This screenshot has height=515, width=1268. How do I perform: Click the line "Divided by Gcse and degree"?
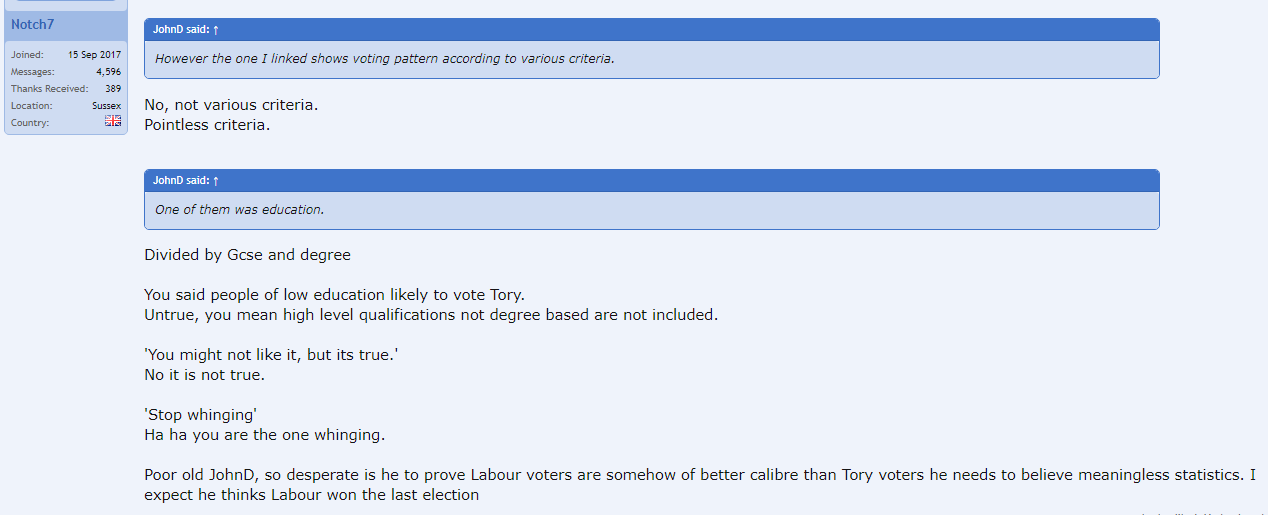pyautogui.click(x=247, y=255)
